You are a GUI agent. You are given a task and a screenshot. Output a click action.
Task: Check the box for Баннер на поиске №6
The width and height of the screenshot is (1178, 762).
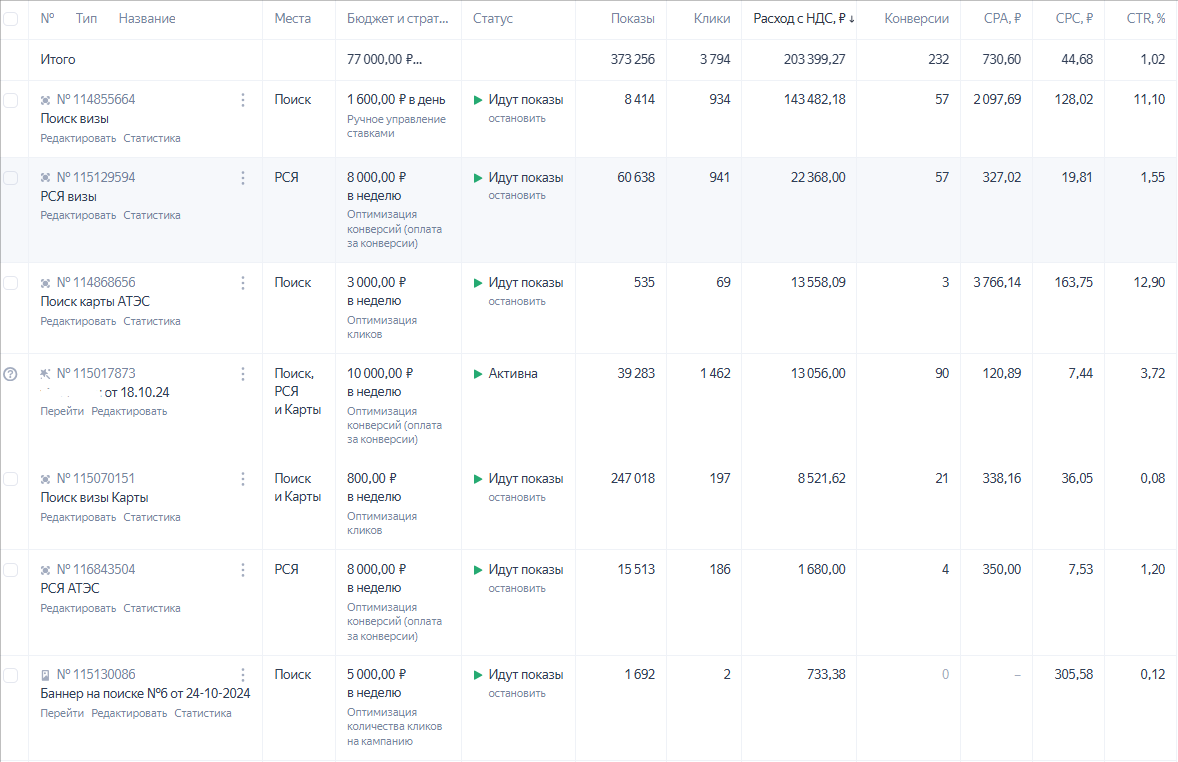pos(11,676)
